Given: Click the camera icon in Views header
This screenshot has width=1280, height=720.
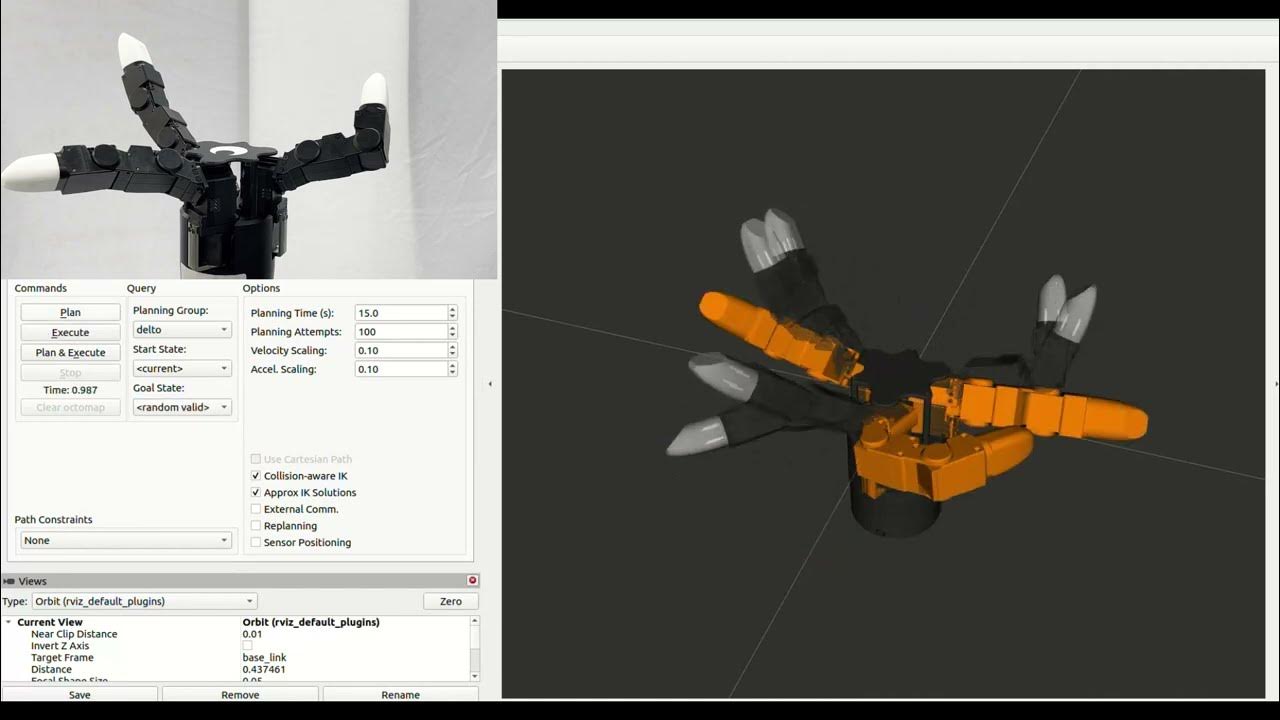Looking at the screenshot, I should pyautogui.click(x=9, y=581).
